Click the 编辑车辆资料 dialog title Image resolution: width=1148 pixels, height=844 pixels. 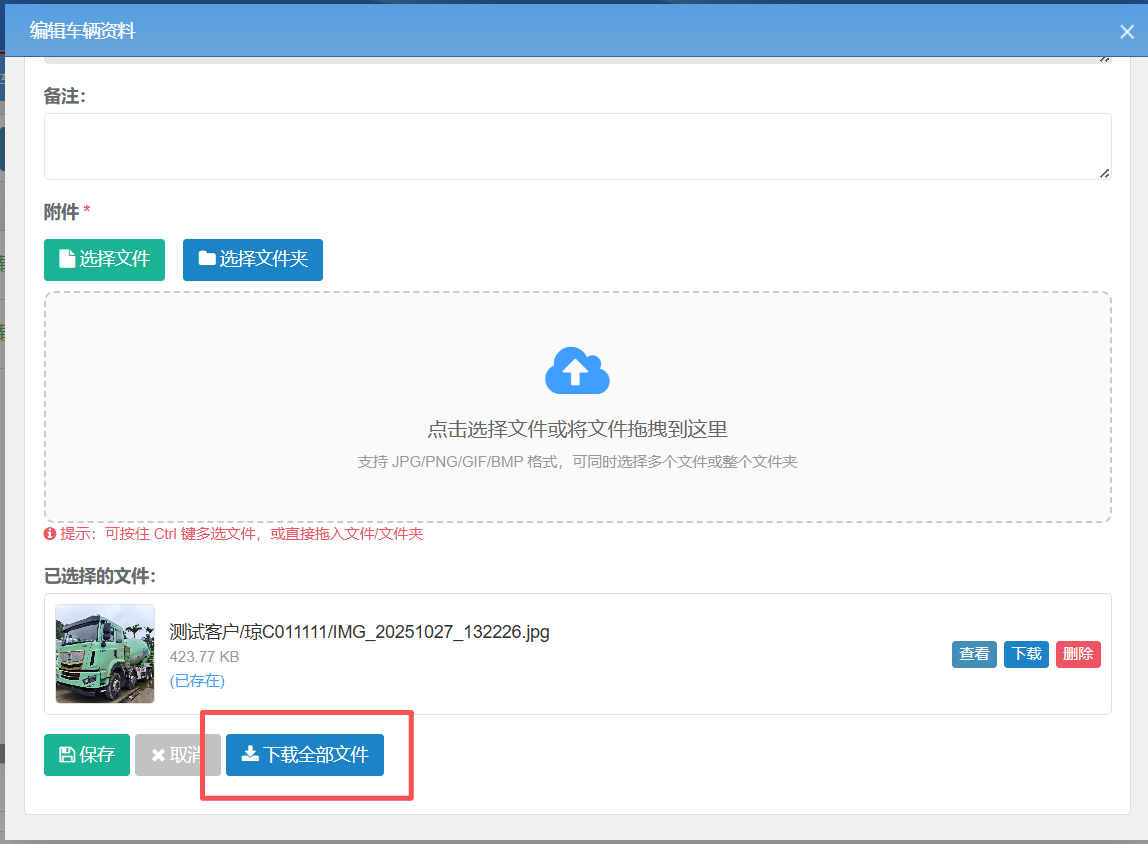82,31
